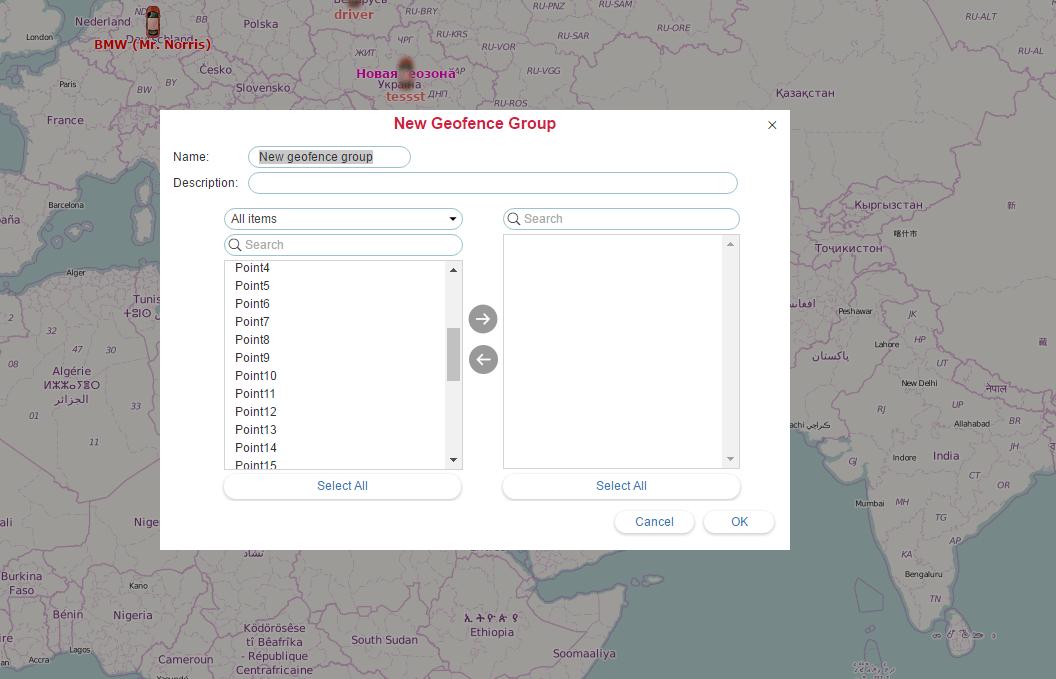Click the empty Description field
1056x679 pixels.
click(492, 182)
